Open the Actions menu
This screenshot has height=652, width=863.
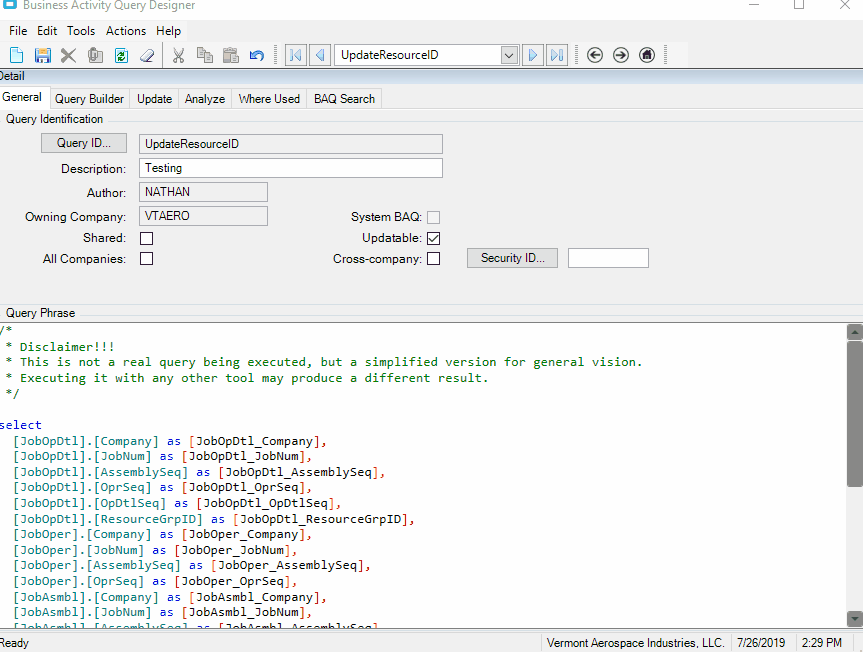126,31
